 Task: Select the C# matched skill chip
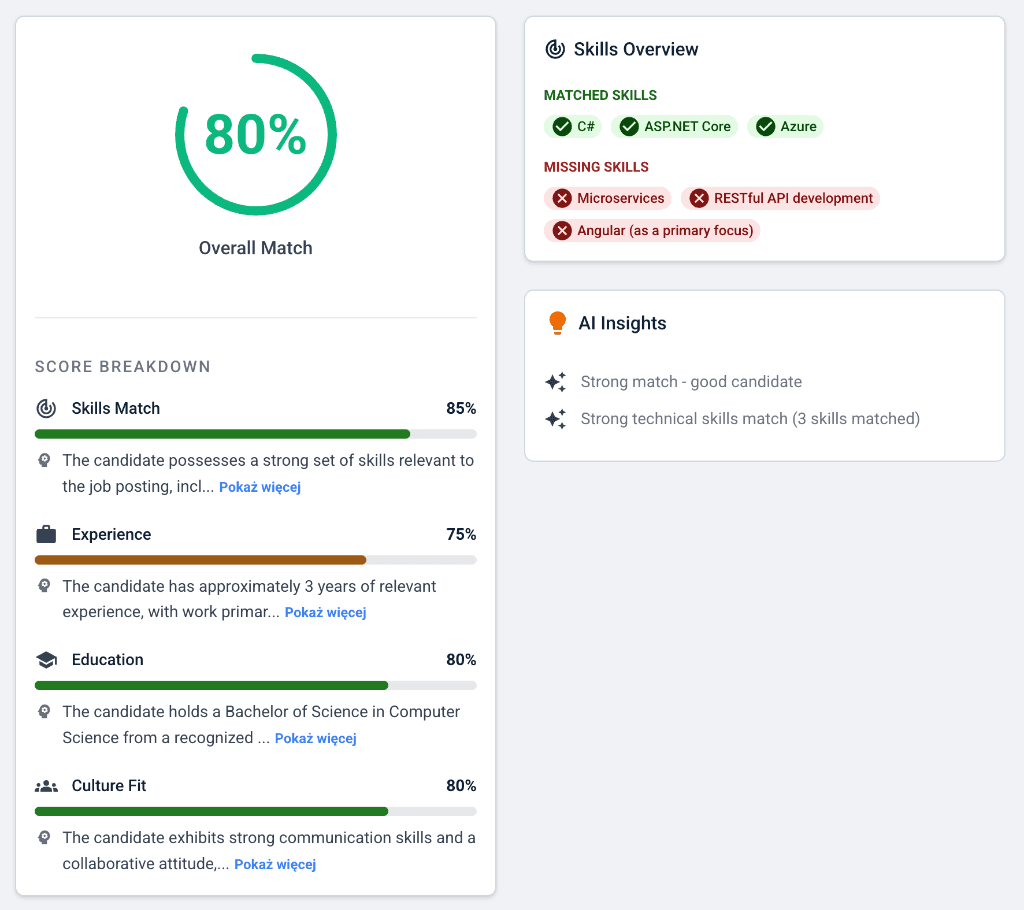(x=573, y=127)
